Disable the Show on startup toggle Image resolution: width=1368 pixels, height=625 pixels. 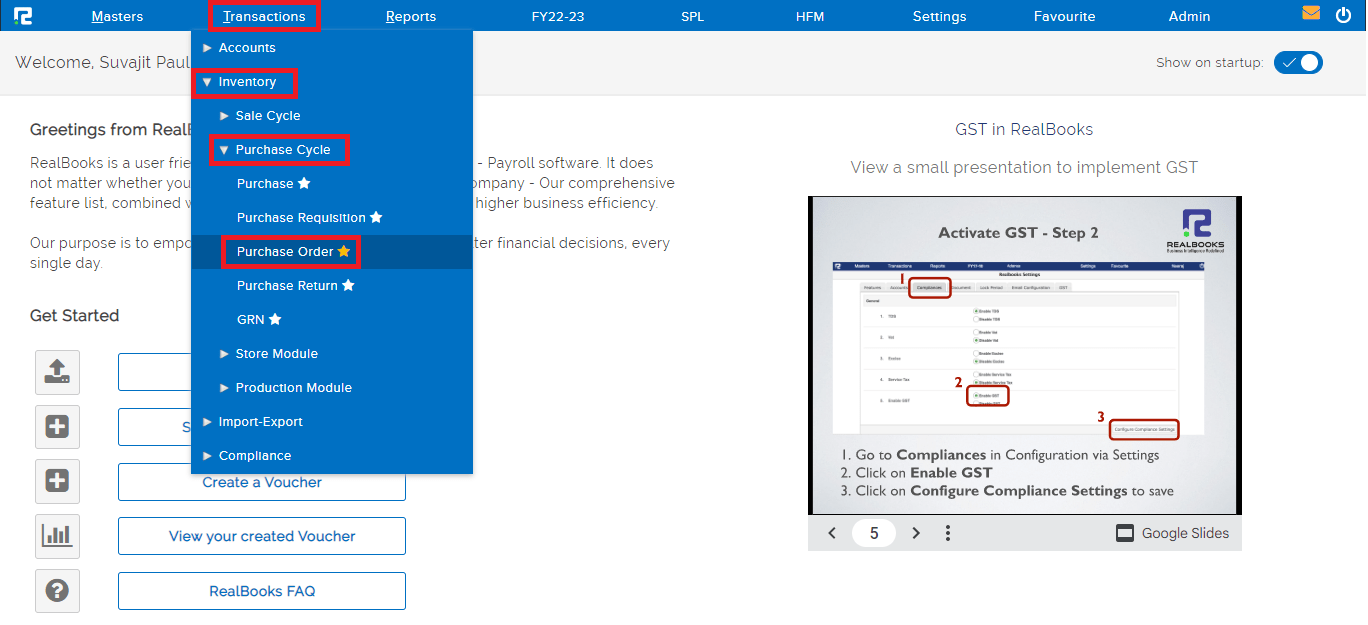(x=1298, y=62)
